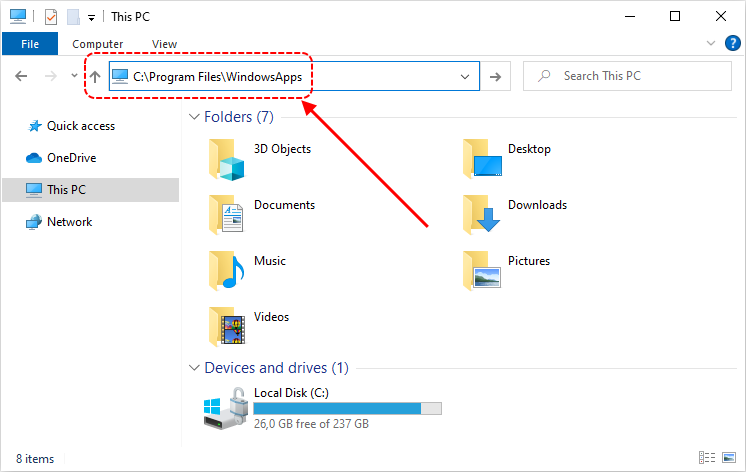Viewport: 746px width, 472px height.
Task: Select the Music folder icon
Action: 226,271
